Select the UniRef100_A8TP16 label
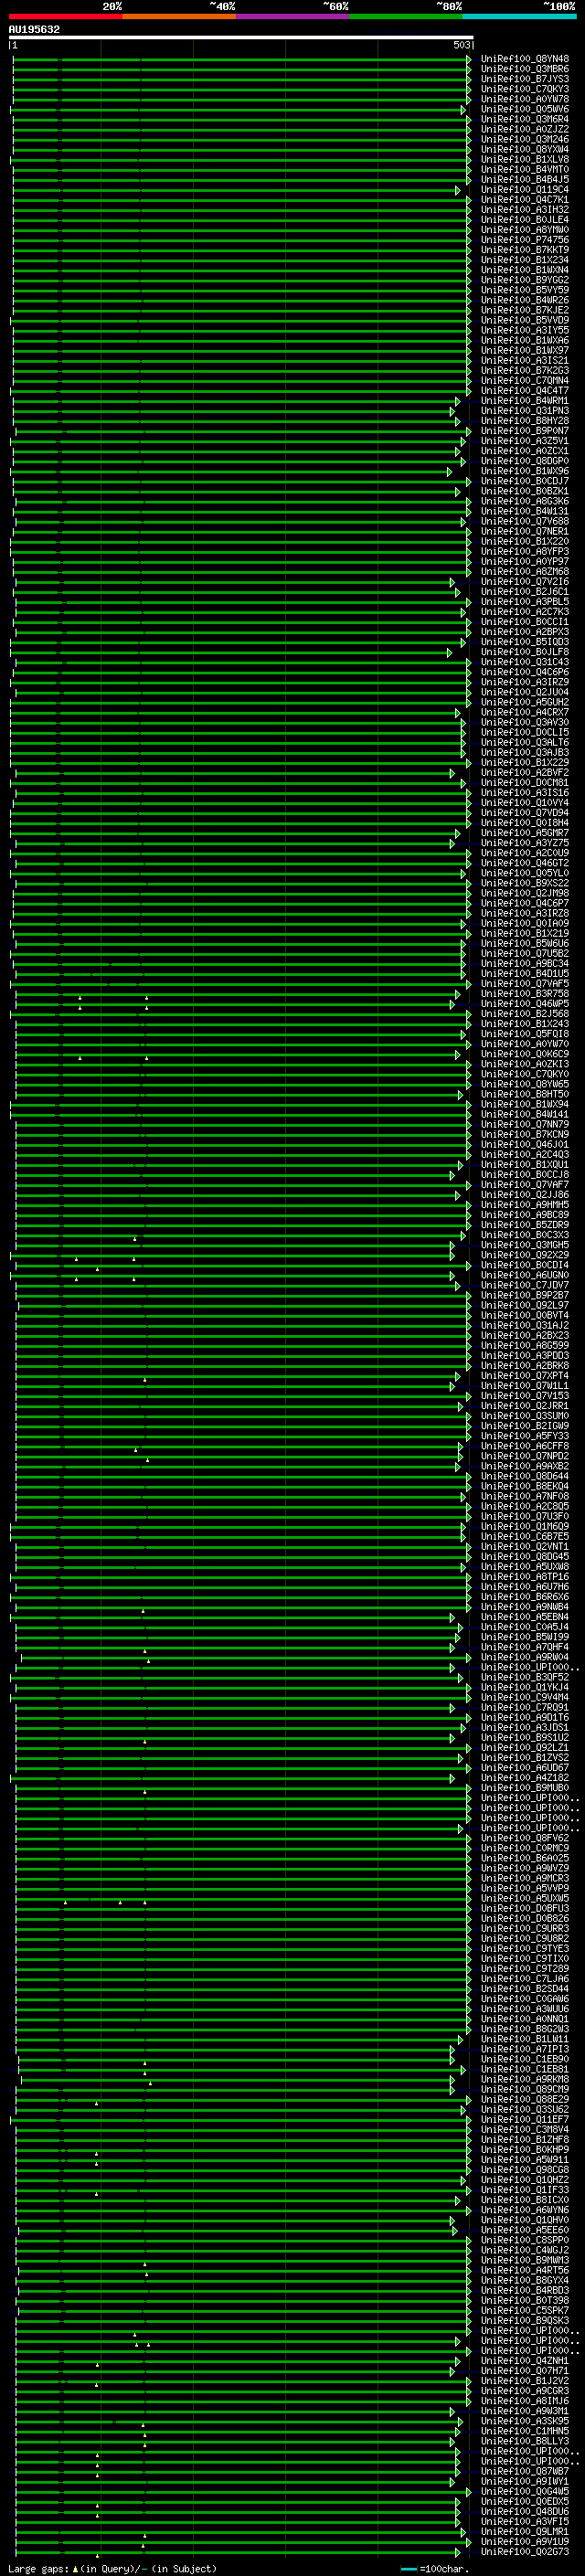Viewport: 585px width, 2576px height. [525, 1576]
